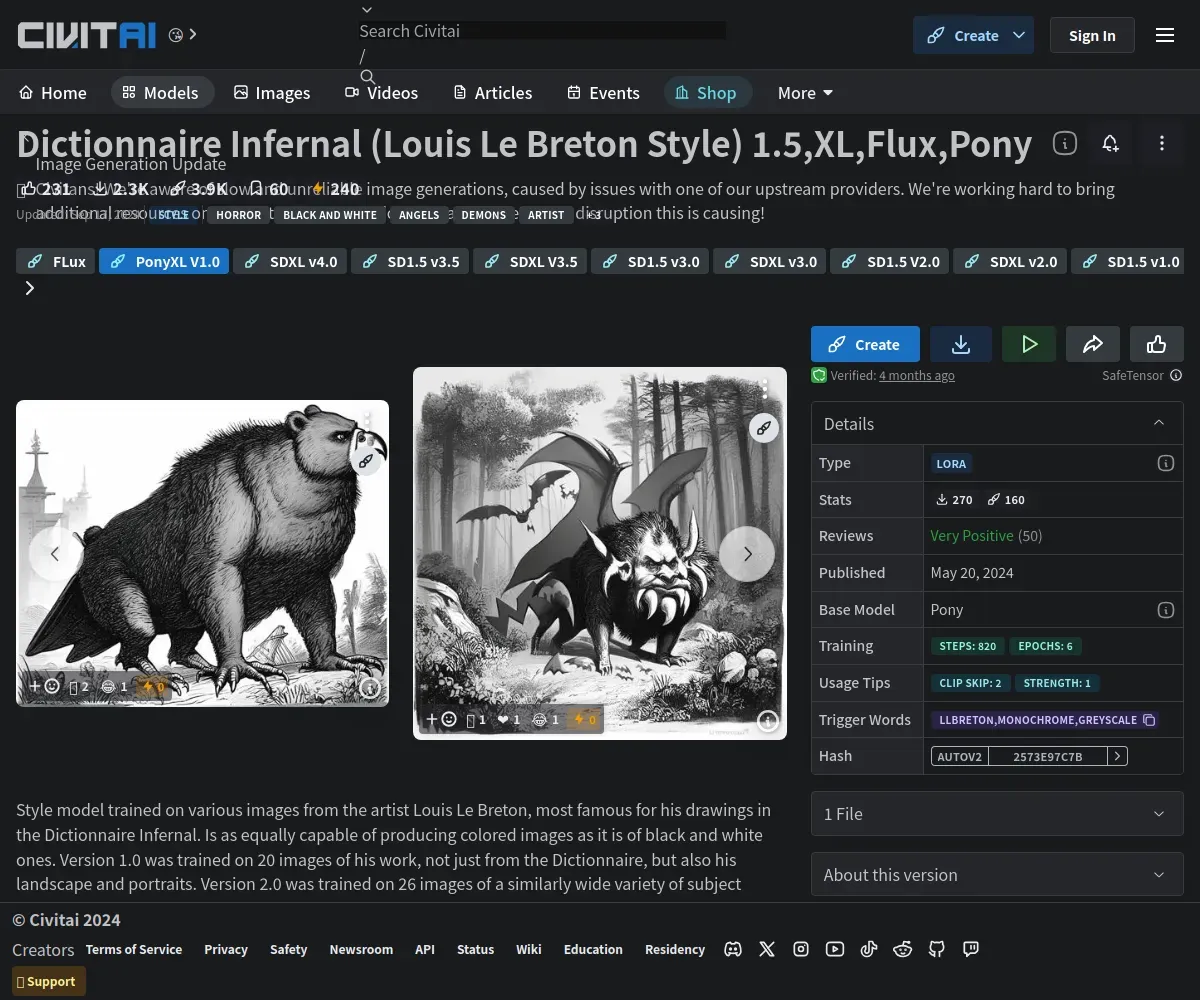Click blue Create button in details panel
This screenshot has width=1200, height=1000.
(865, 344)
